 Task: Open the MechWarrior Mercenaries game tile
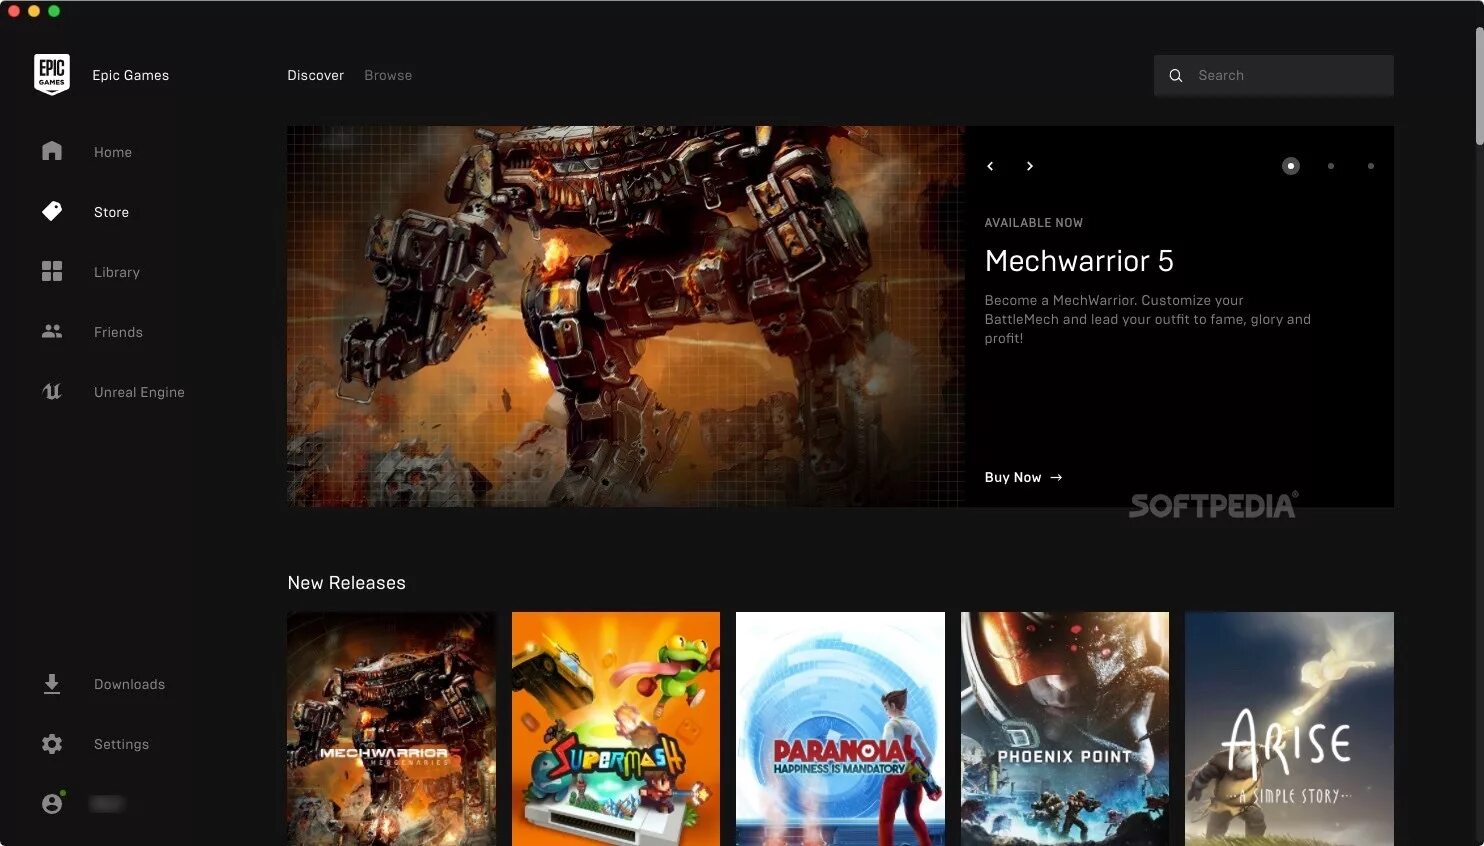(x=391, y=729)
